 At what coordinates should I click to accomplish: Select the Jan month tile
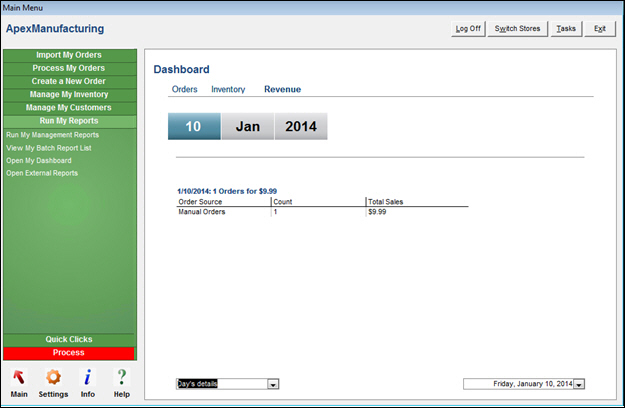[x=247, y=127]
